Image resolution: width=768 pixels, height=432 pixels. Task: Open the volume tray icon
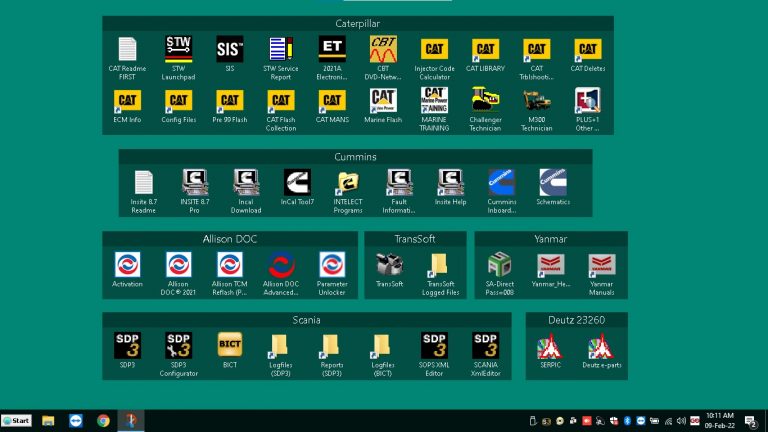681,421
